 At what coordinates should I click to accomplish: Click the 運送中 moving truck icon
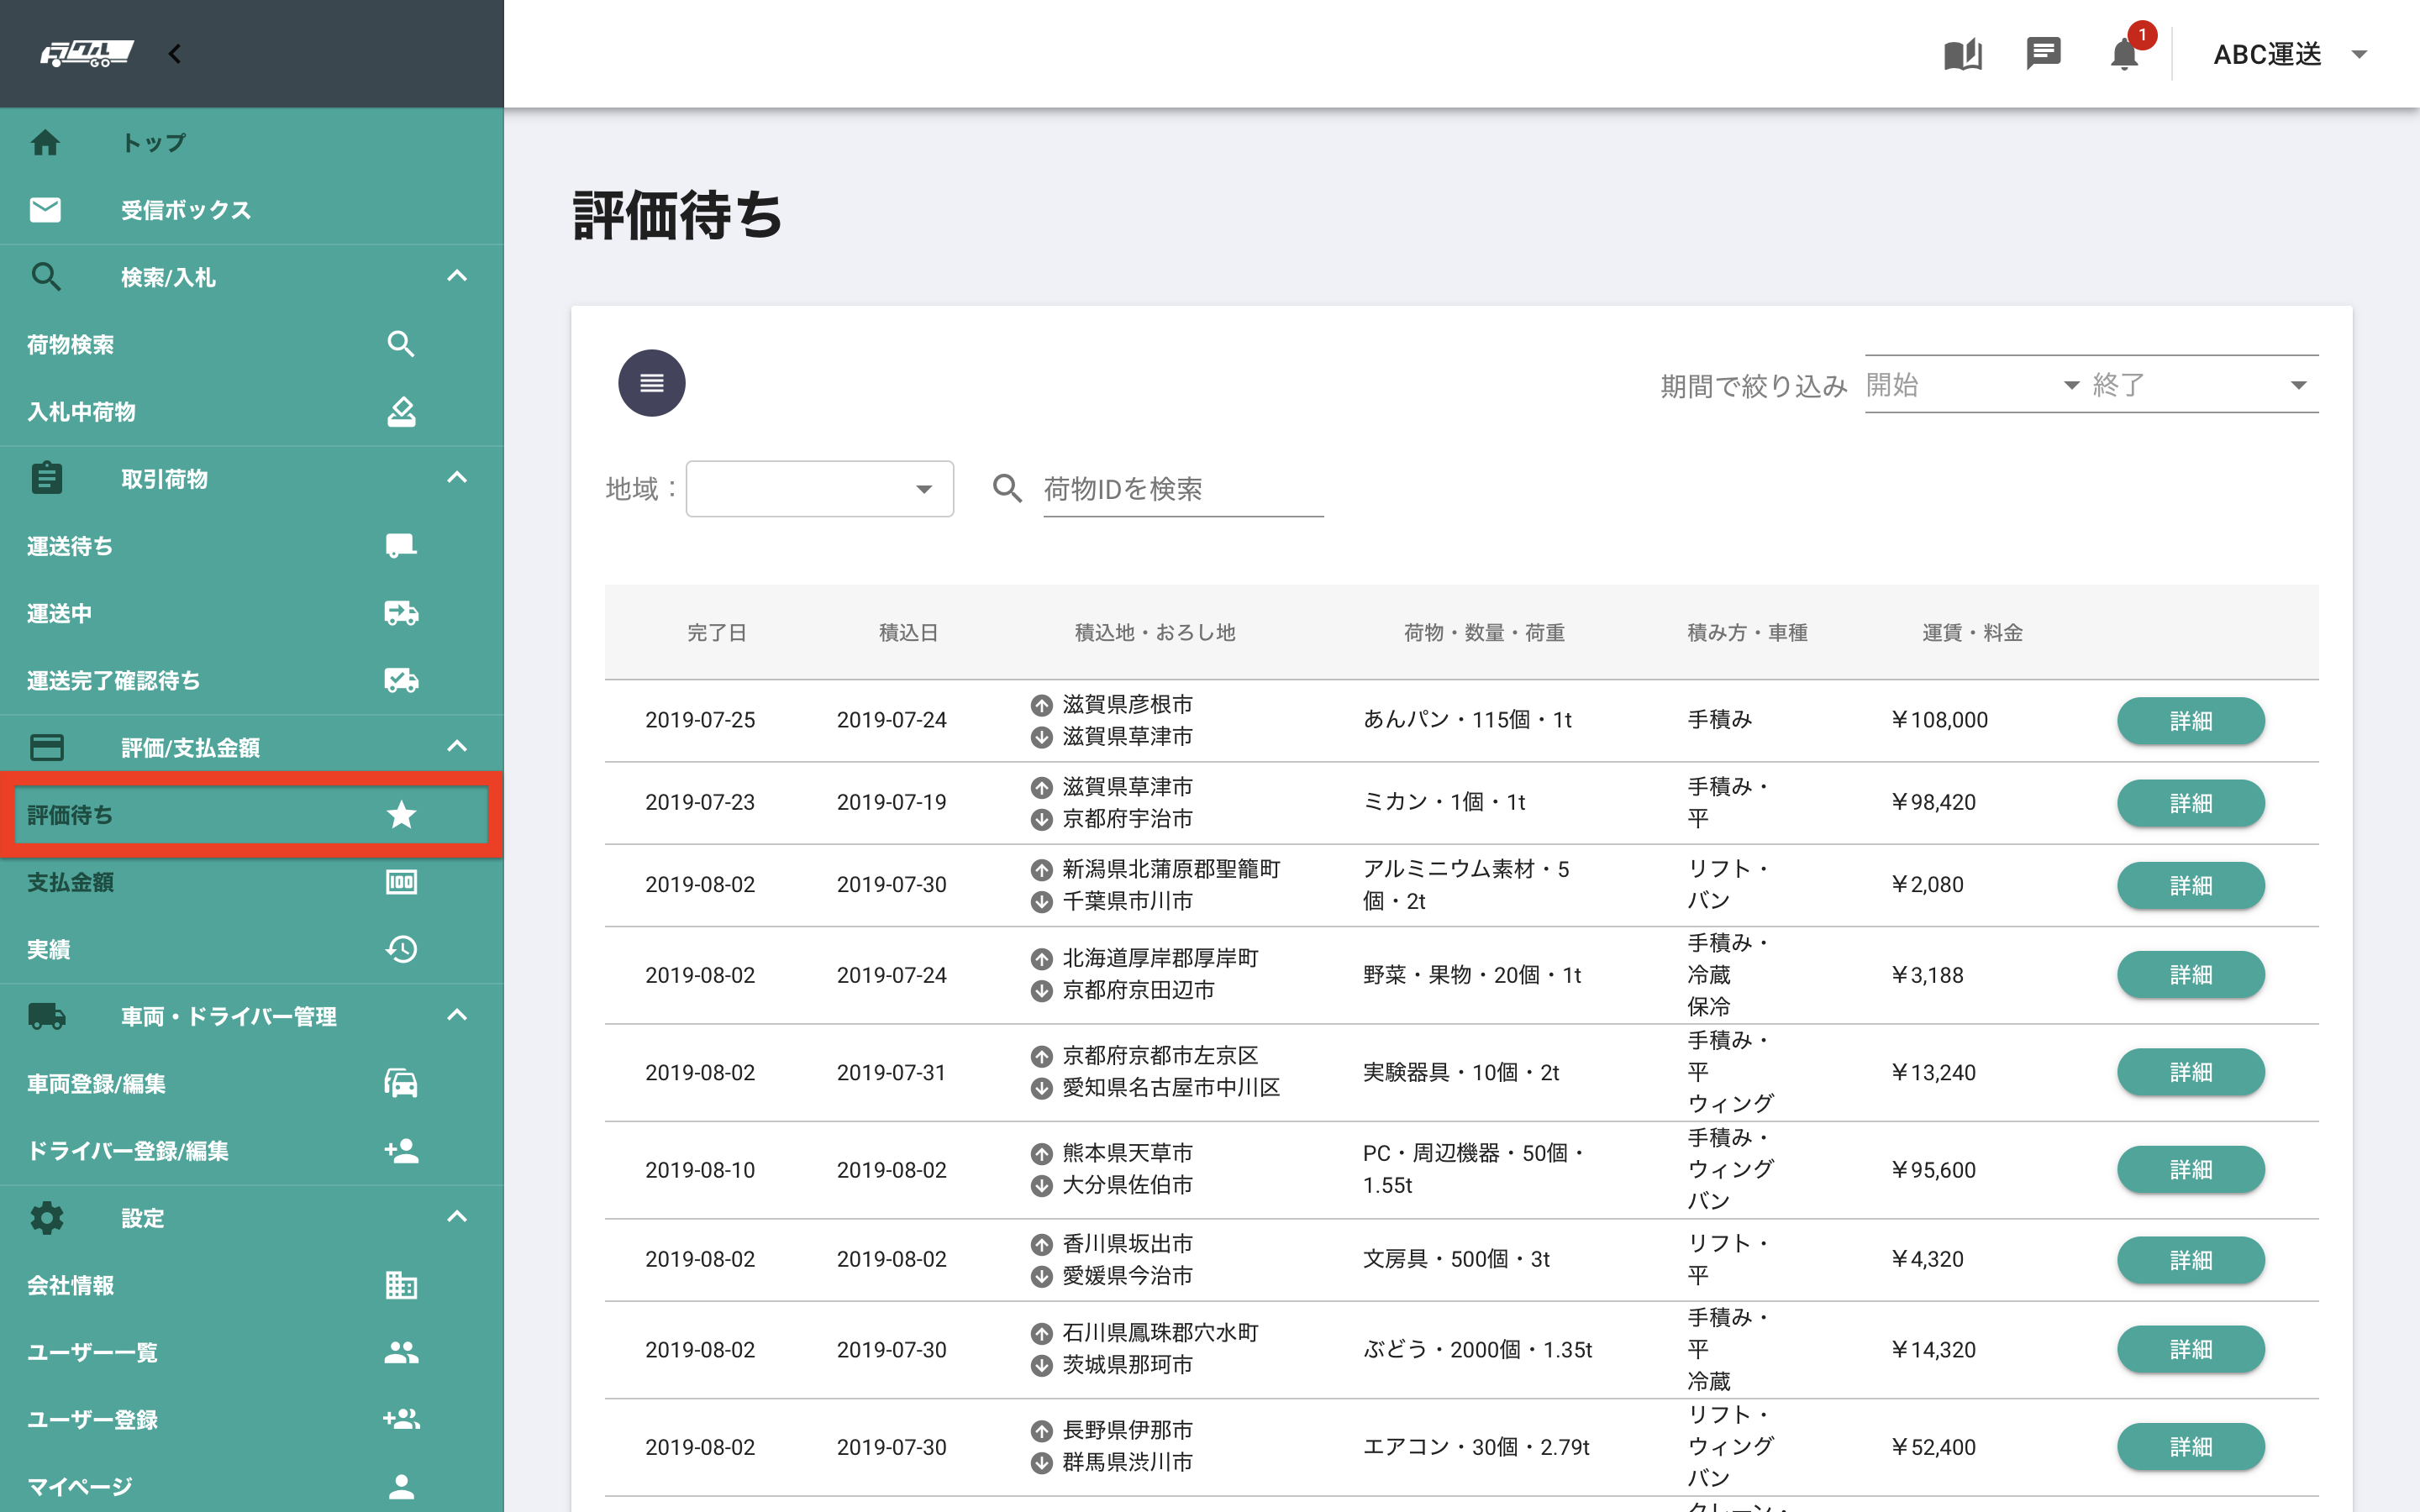click(401, 613)
